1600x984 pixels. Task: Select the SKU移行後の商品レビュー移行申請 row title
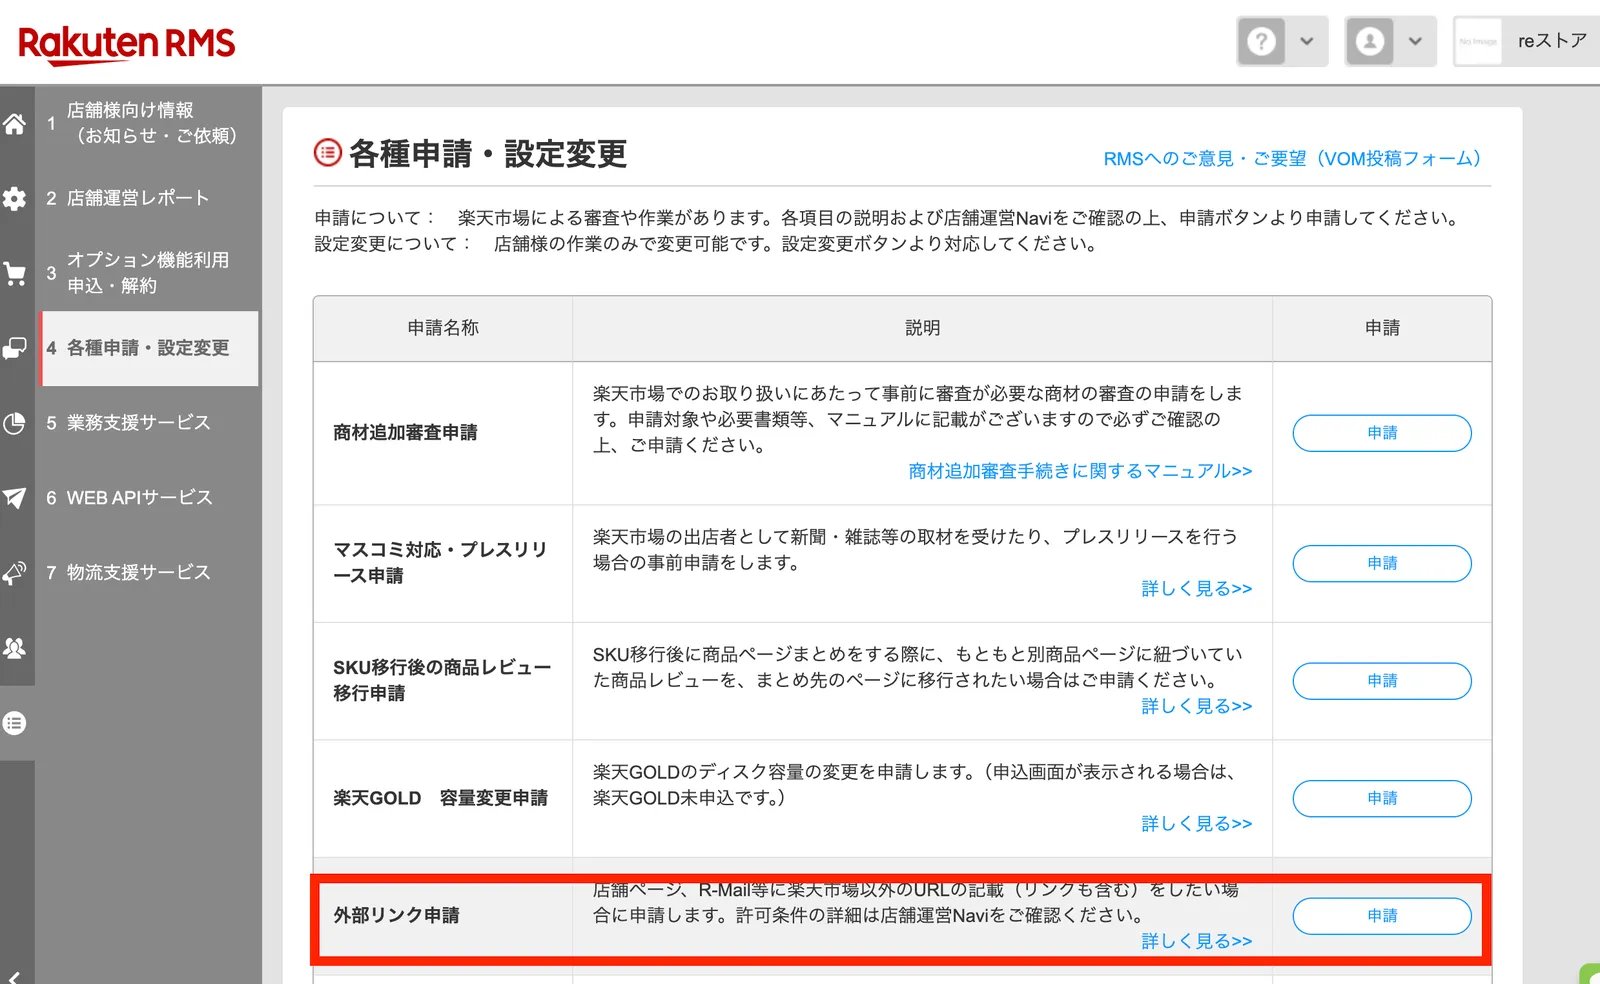(442, 680)
